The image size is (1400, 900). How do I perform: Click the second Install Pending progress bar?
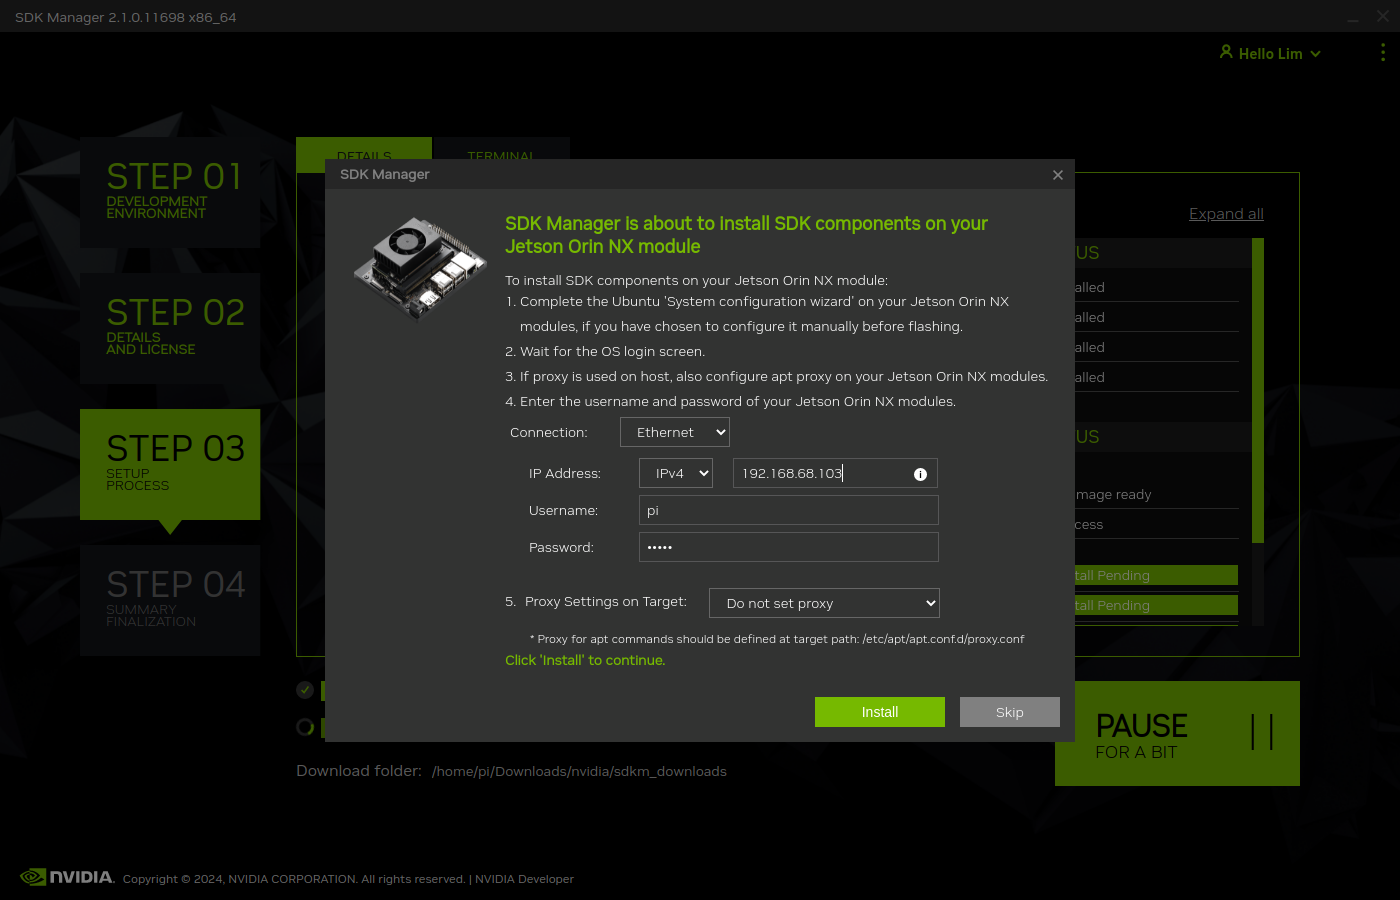coord(1156,605)
